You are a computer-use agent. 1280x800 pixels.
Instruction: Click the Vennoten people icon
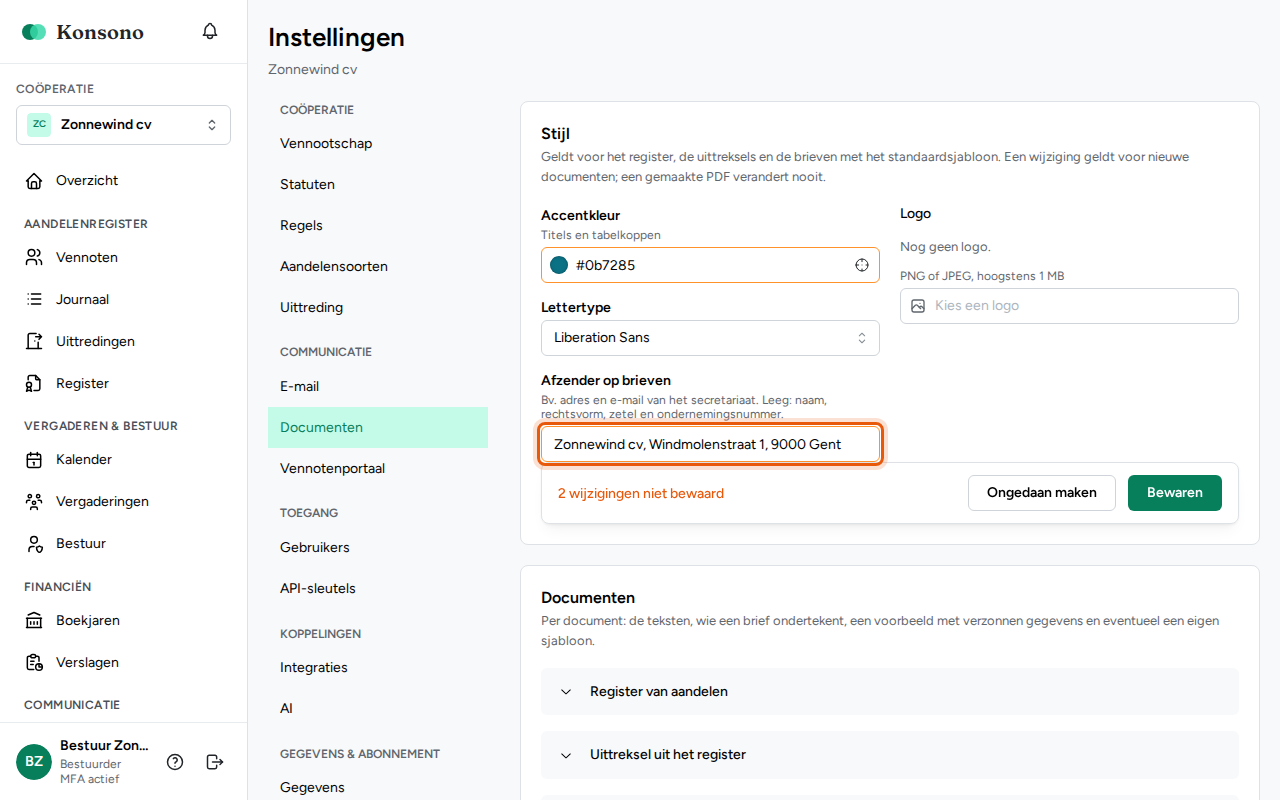(34, 258)
